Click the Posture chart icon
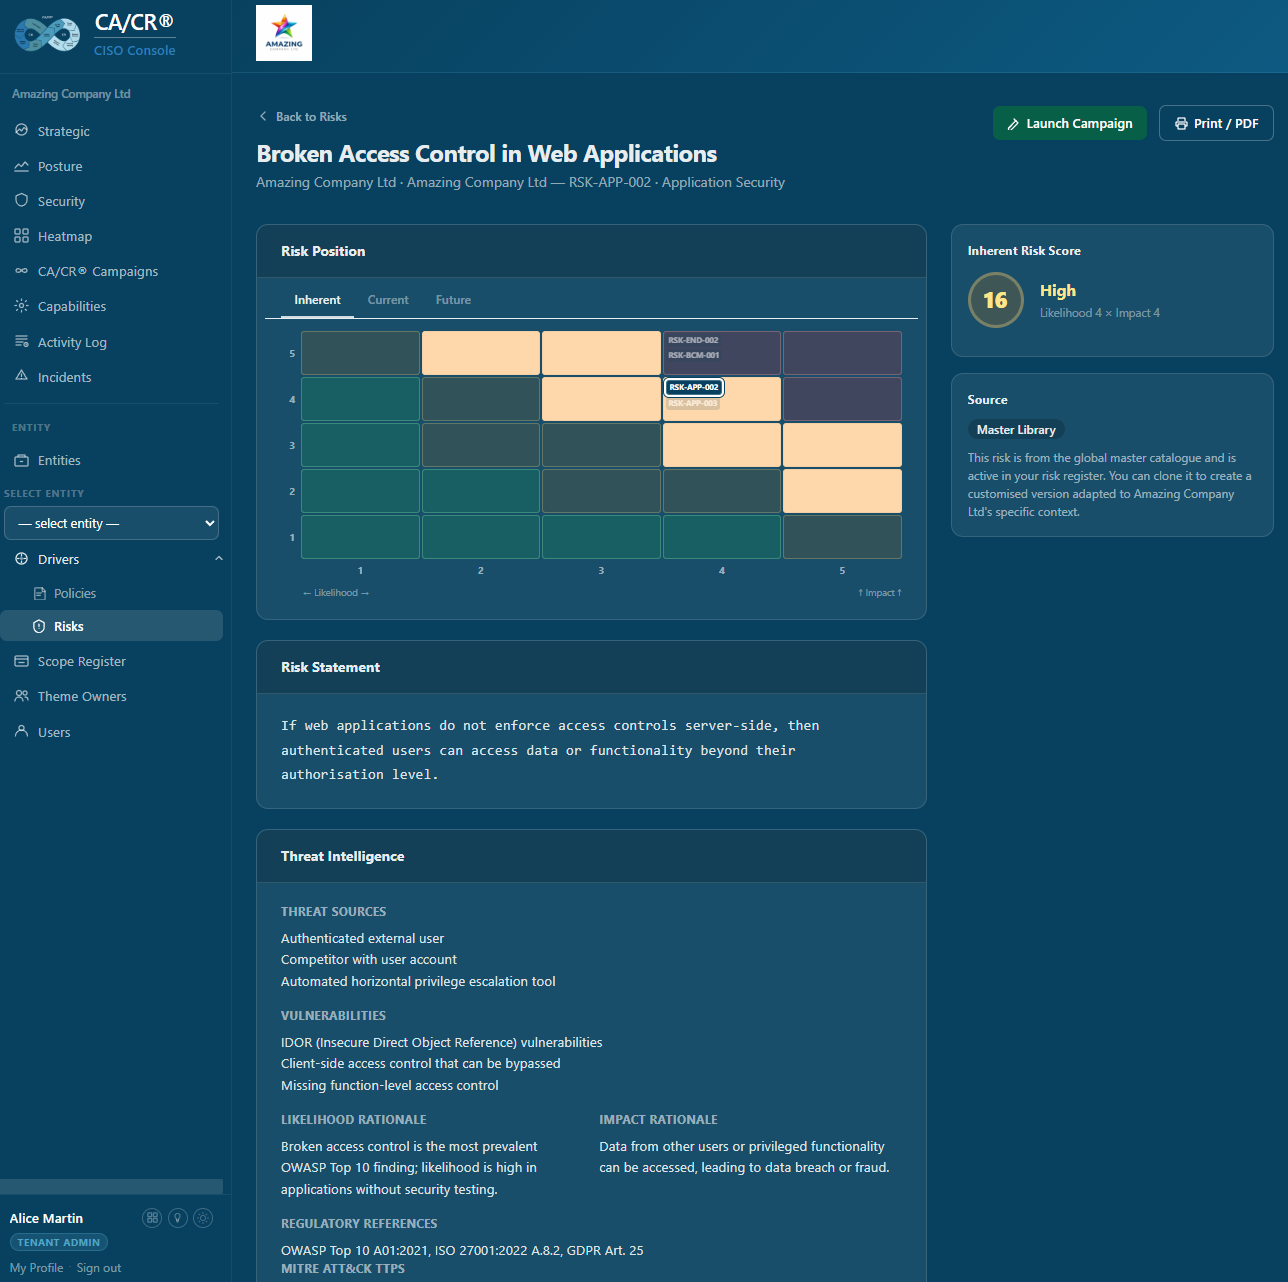This screenshot has width=1288, height=1282. pos(22,166)
